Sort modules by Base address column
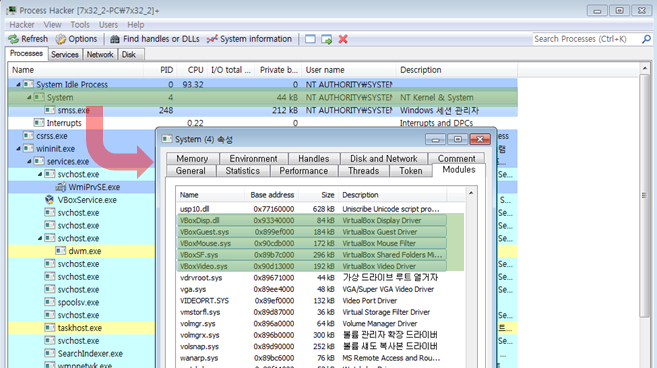This screenshot has height=368, width=657. (x=271, y=195)
